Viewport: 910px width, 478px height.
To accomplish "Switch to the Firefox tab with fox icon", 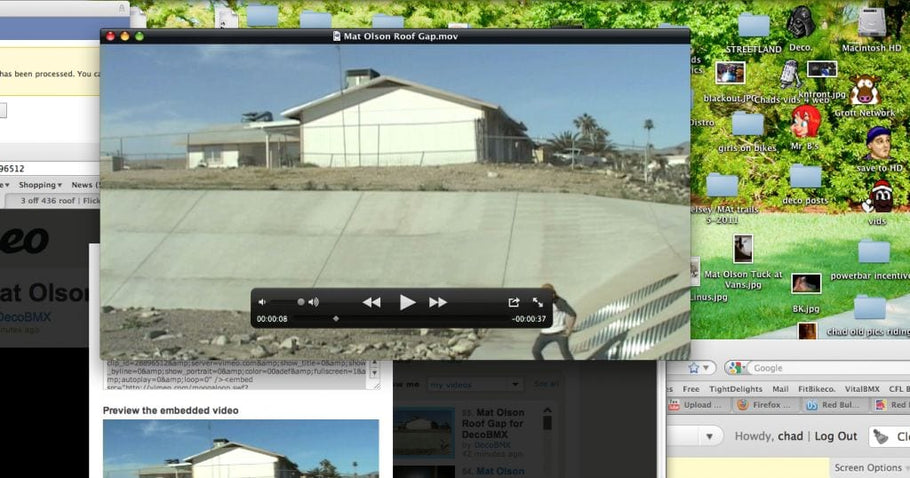I will click(x=765, y=405).
